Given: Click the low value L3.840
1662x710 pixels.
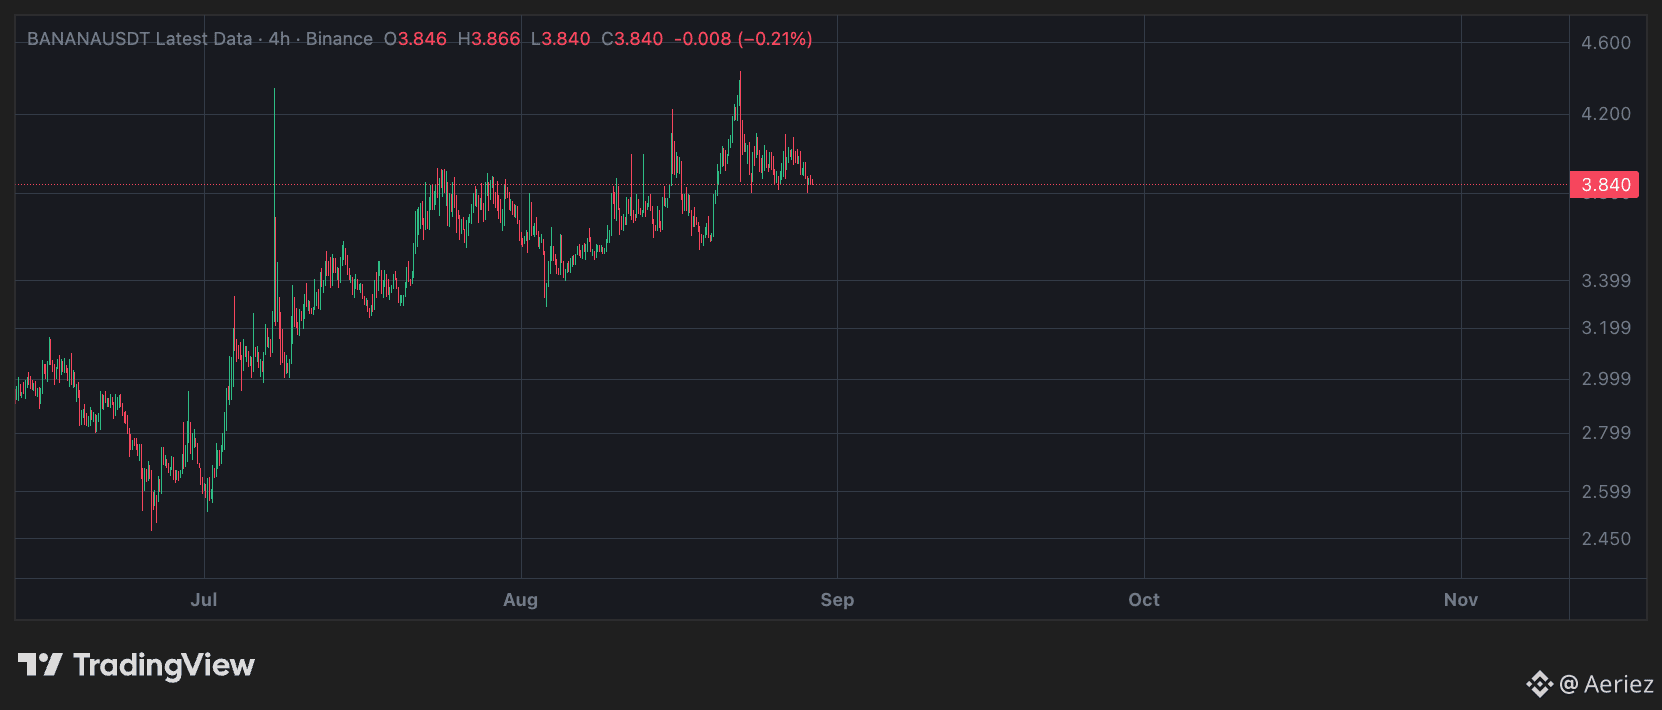Looking at the screenshot, I should (x=560, y=39).
